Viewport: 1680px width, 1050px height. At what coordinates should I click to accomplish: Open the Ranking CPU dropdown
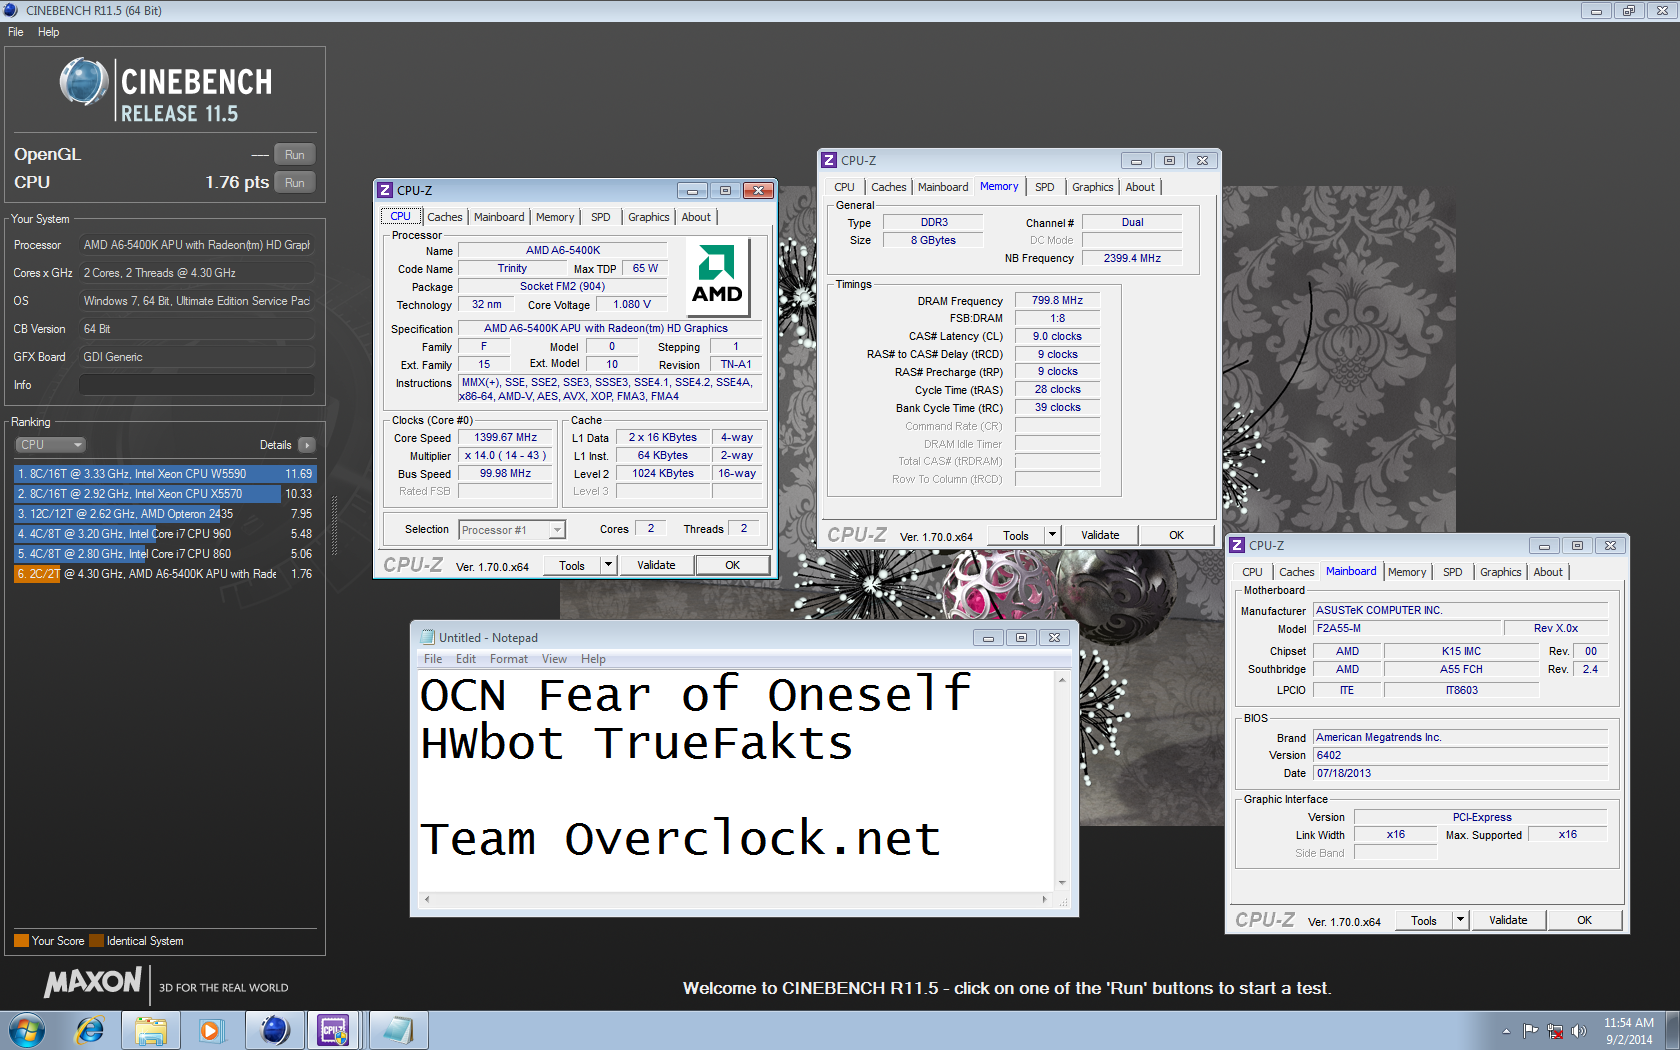tap(50, 445)
